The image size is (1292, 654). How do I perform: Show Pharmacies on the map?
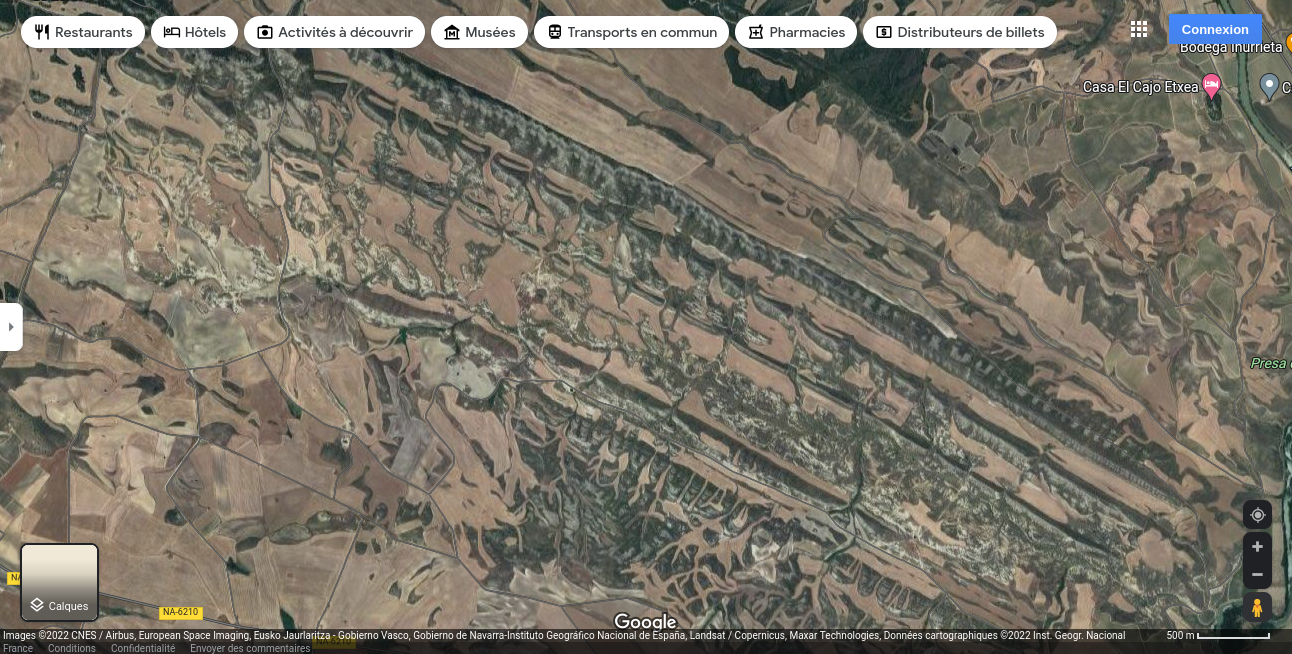point(796,32)
